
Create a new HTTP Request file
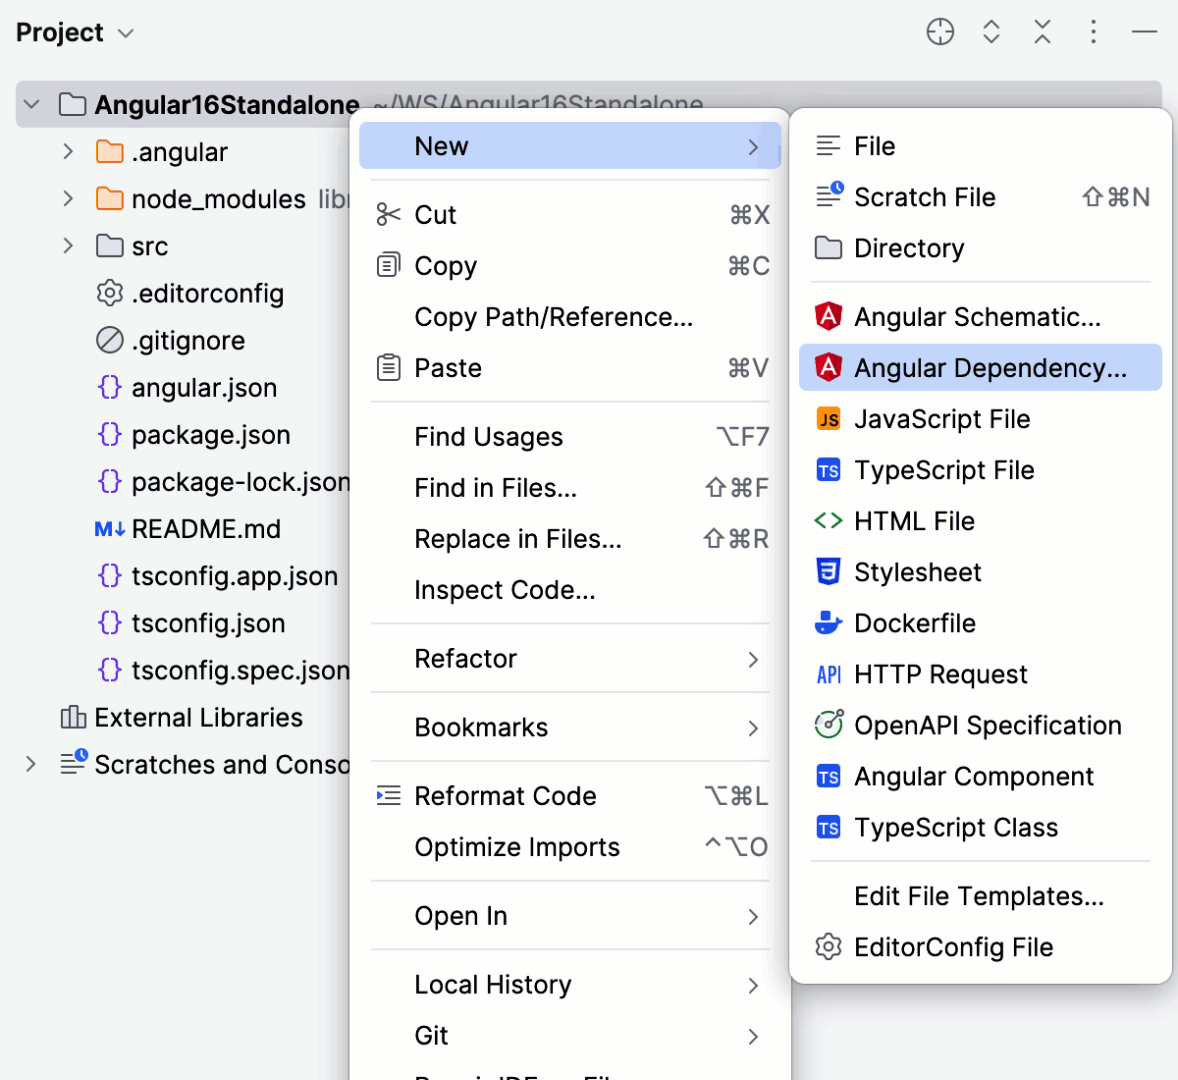tap(940, 674)
